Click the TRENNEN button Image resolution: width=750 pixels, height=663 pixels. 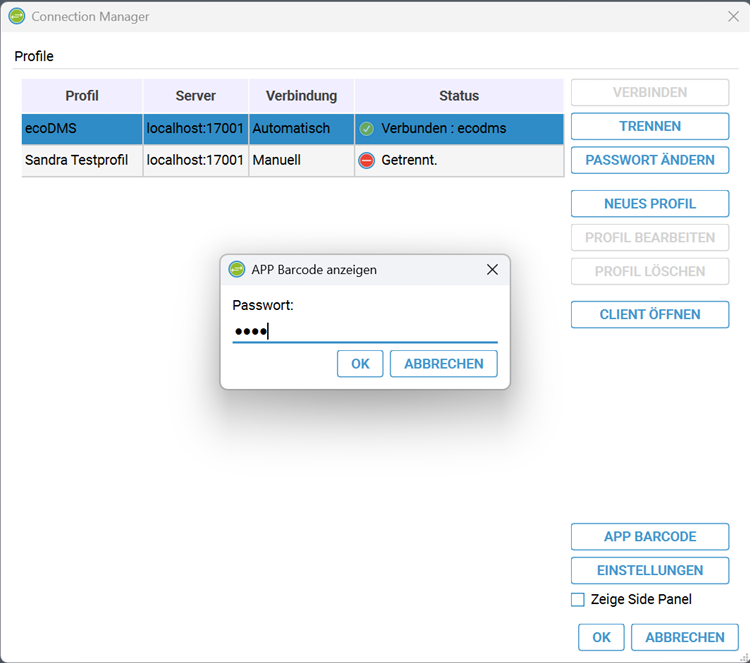(650, 126)
